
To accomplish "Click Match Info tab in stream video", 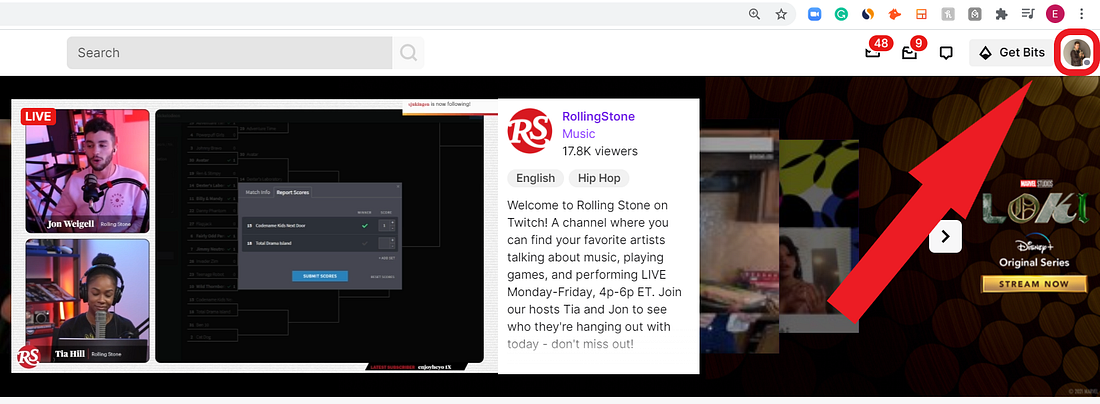I will click(257, 192).
